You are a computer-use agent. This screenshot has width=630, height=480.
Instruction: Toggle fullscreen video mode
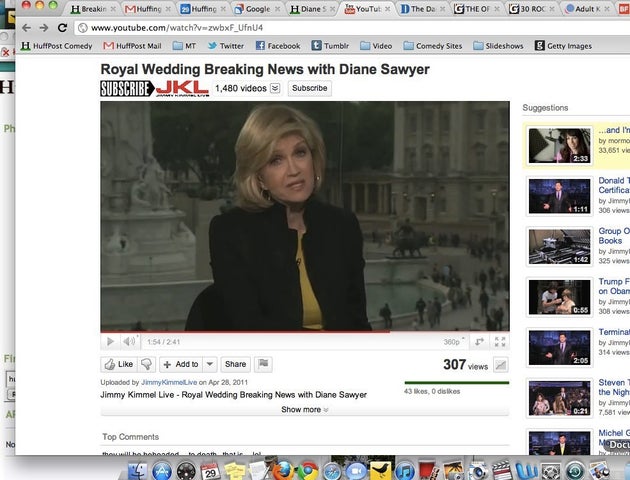pos(500,342)
